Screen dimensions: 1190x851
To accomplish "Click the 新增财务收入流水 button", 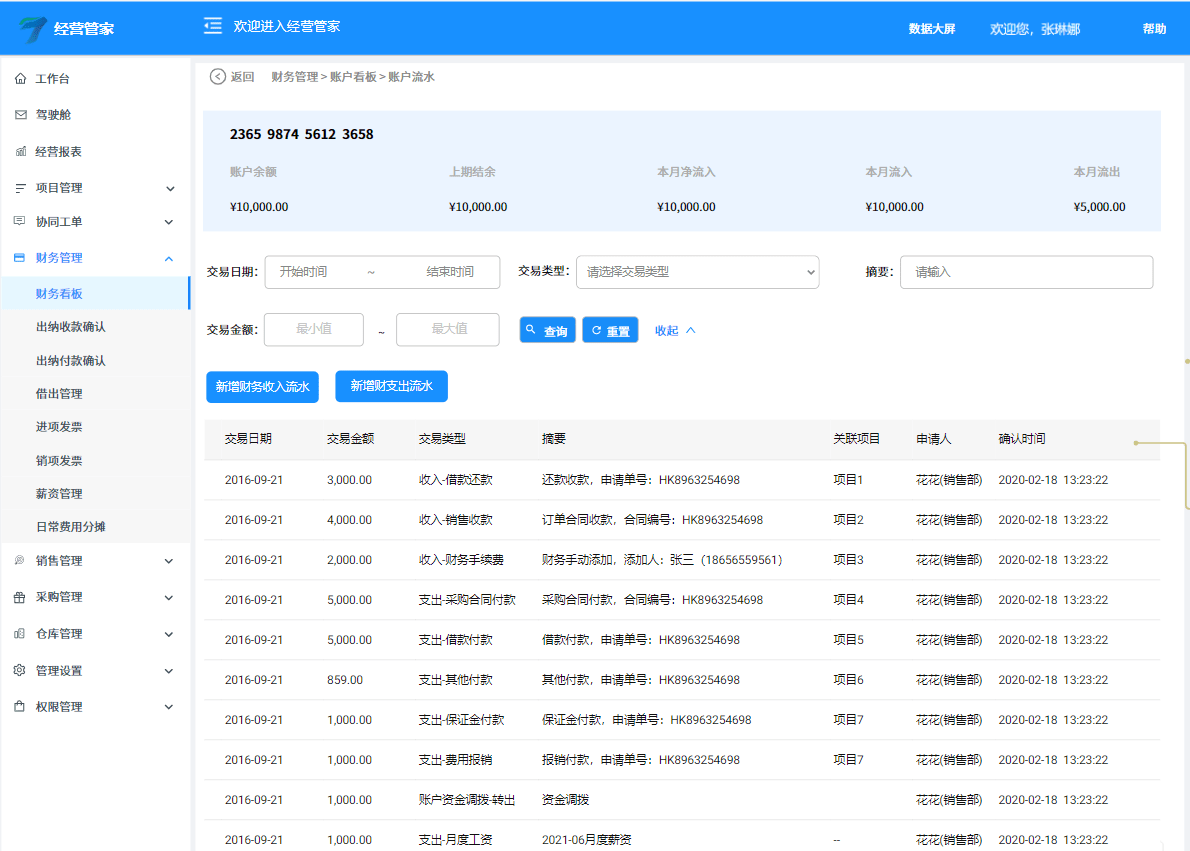I will tap(262, 386).
